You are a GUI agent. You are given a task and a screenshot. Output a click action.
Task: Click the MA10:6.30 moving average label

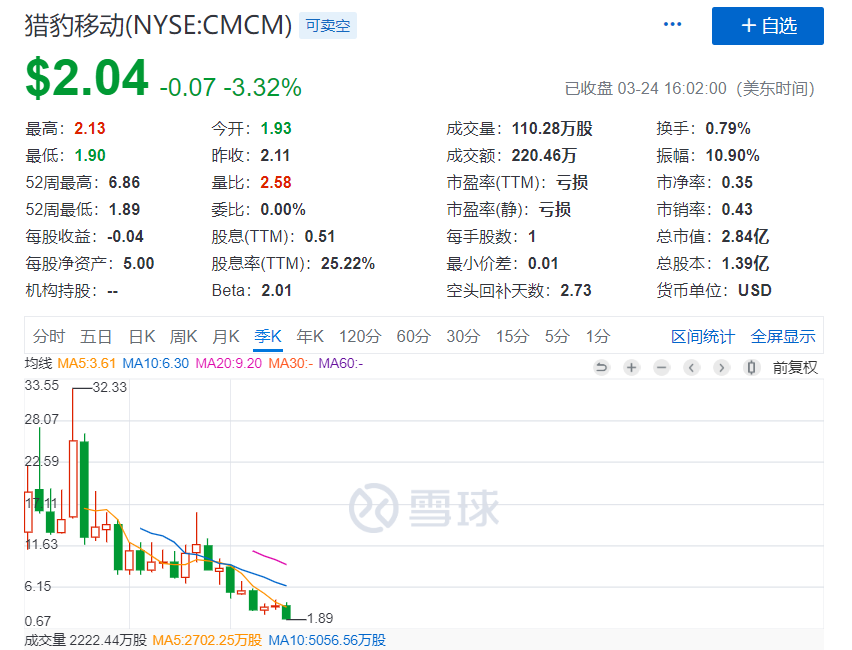(155, 363)
